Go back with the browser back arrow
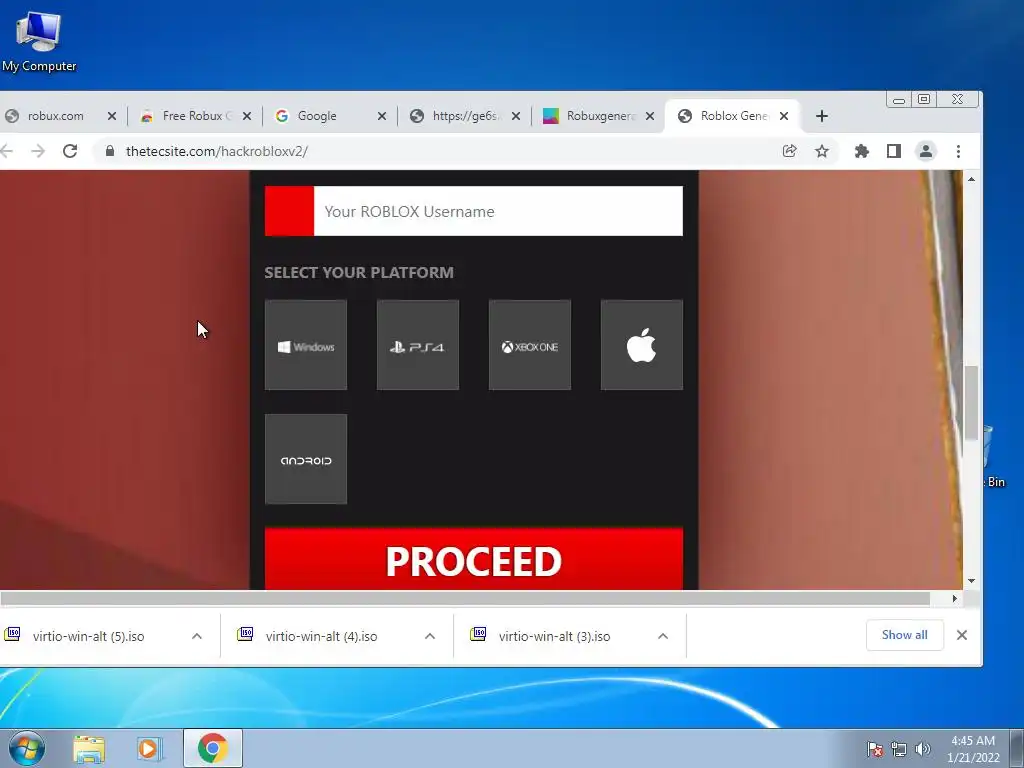The width and height of the screenshot is (1024, 768). click(7, 152)
